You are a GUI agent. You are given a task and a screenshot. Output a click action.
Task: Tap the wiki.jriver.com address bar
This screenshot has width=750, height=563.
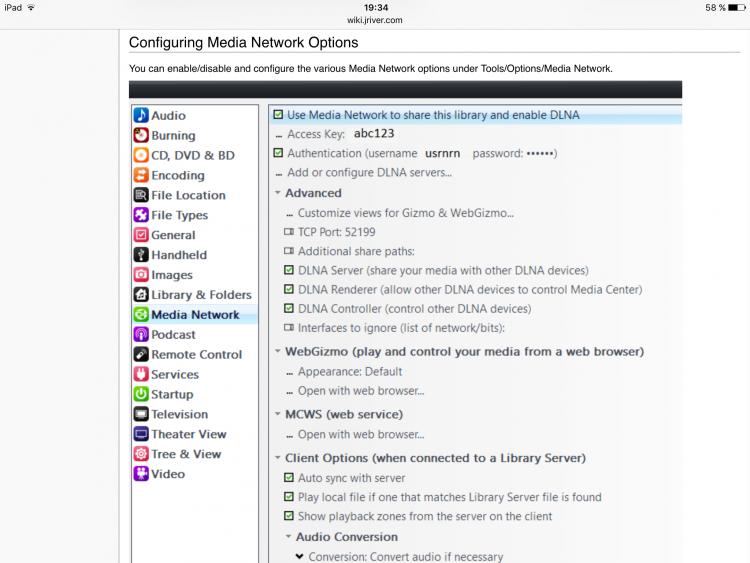(375, 20)
